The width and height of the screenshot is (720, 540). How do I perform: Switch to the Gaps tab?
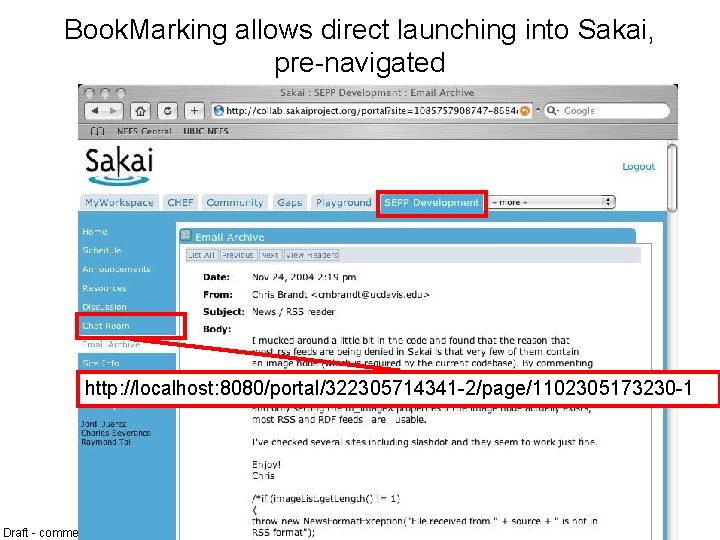(290, 202)
